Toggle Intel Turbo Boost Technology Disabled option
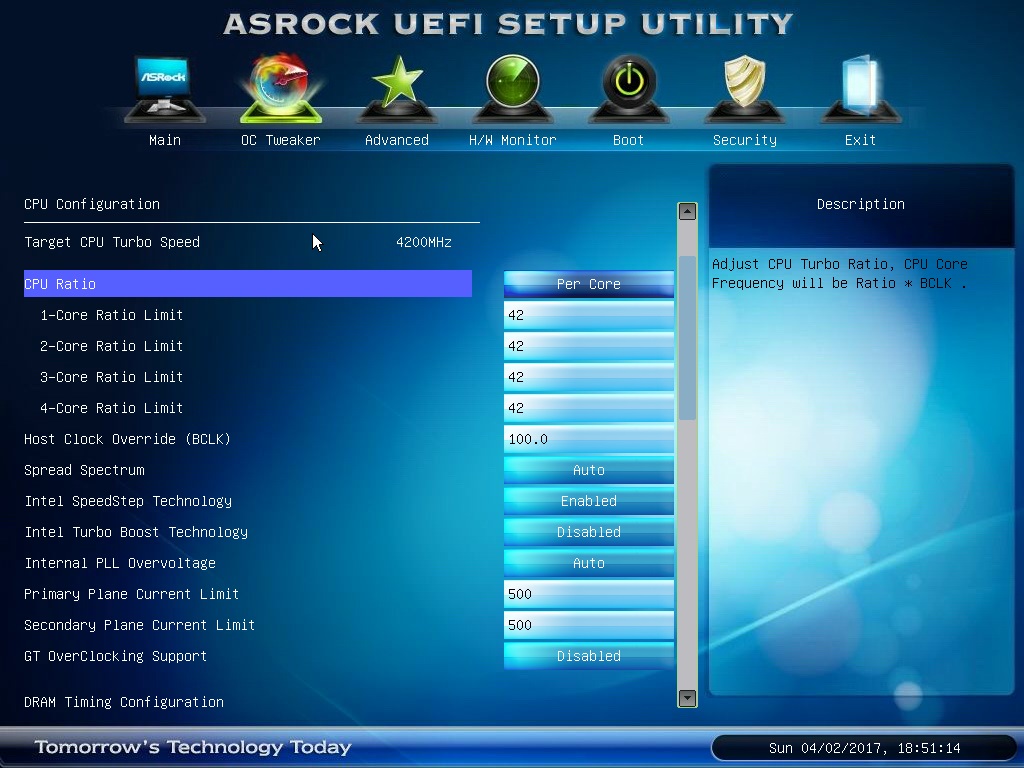Screen dimensions: 1024x768 click(x=588, y=532)
